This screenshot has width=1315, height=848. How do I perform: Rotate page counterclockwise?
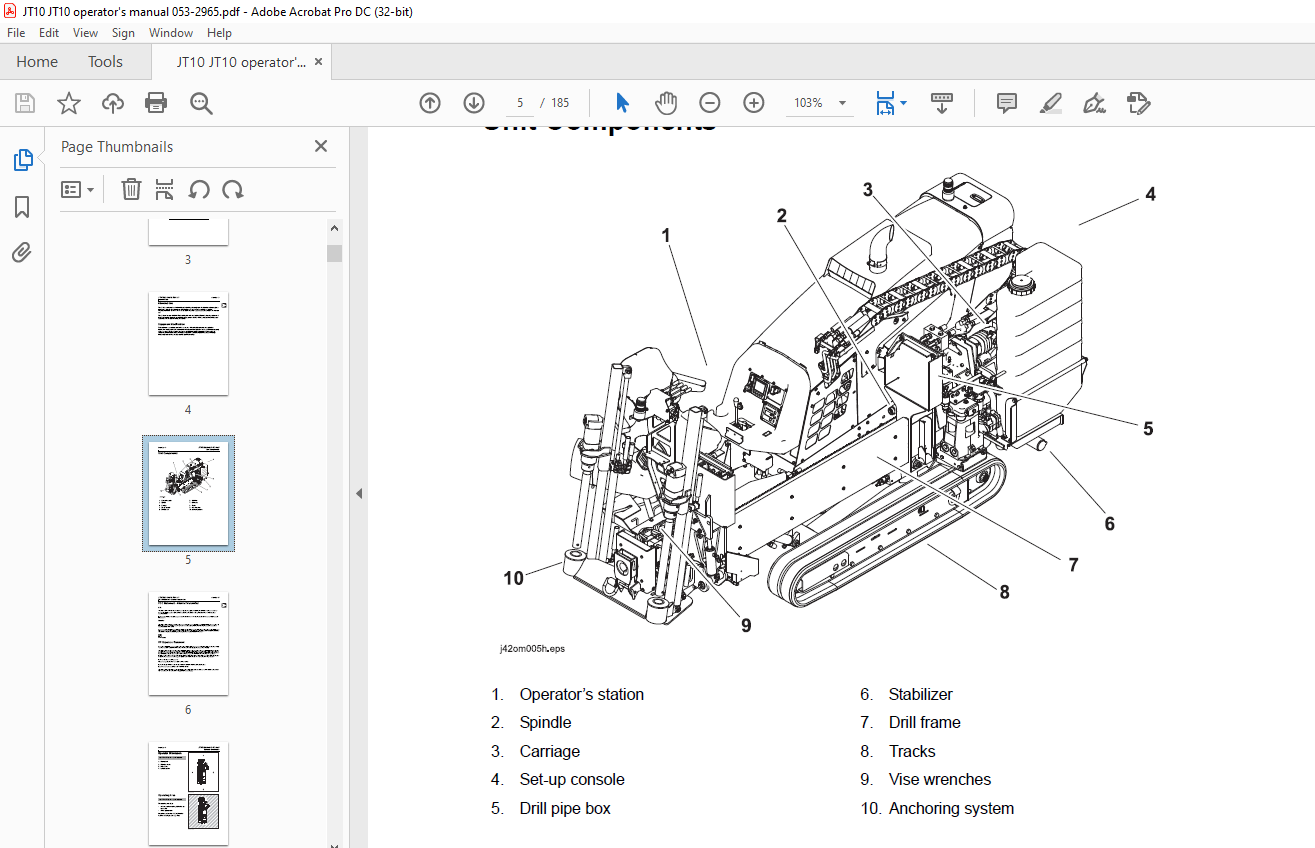click(x=199, y=189)
